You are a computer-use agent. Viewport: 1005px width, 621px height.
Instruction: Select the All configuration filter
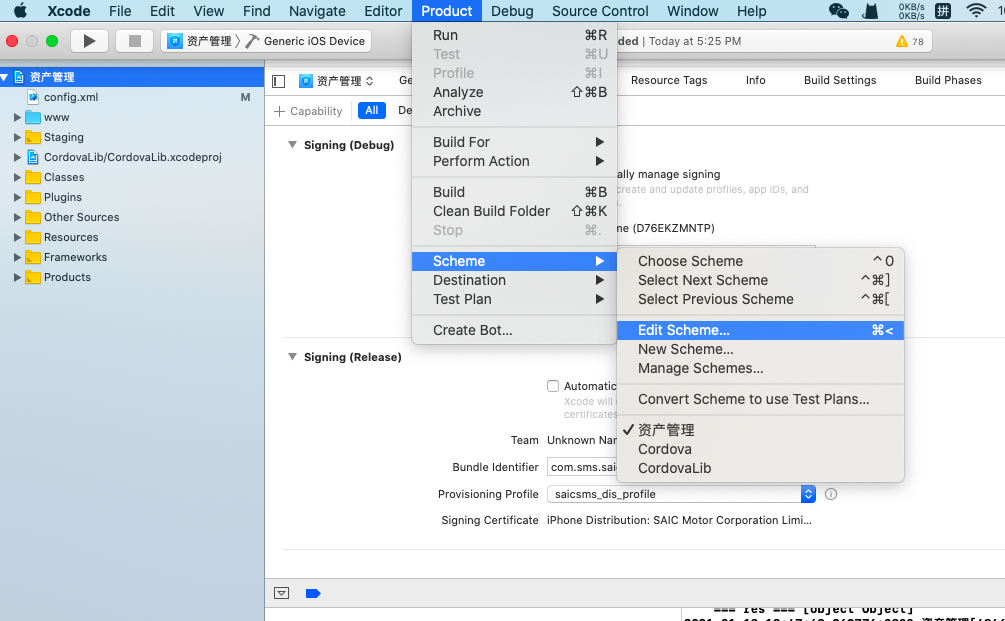372,110
